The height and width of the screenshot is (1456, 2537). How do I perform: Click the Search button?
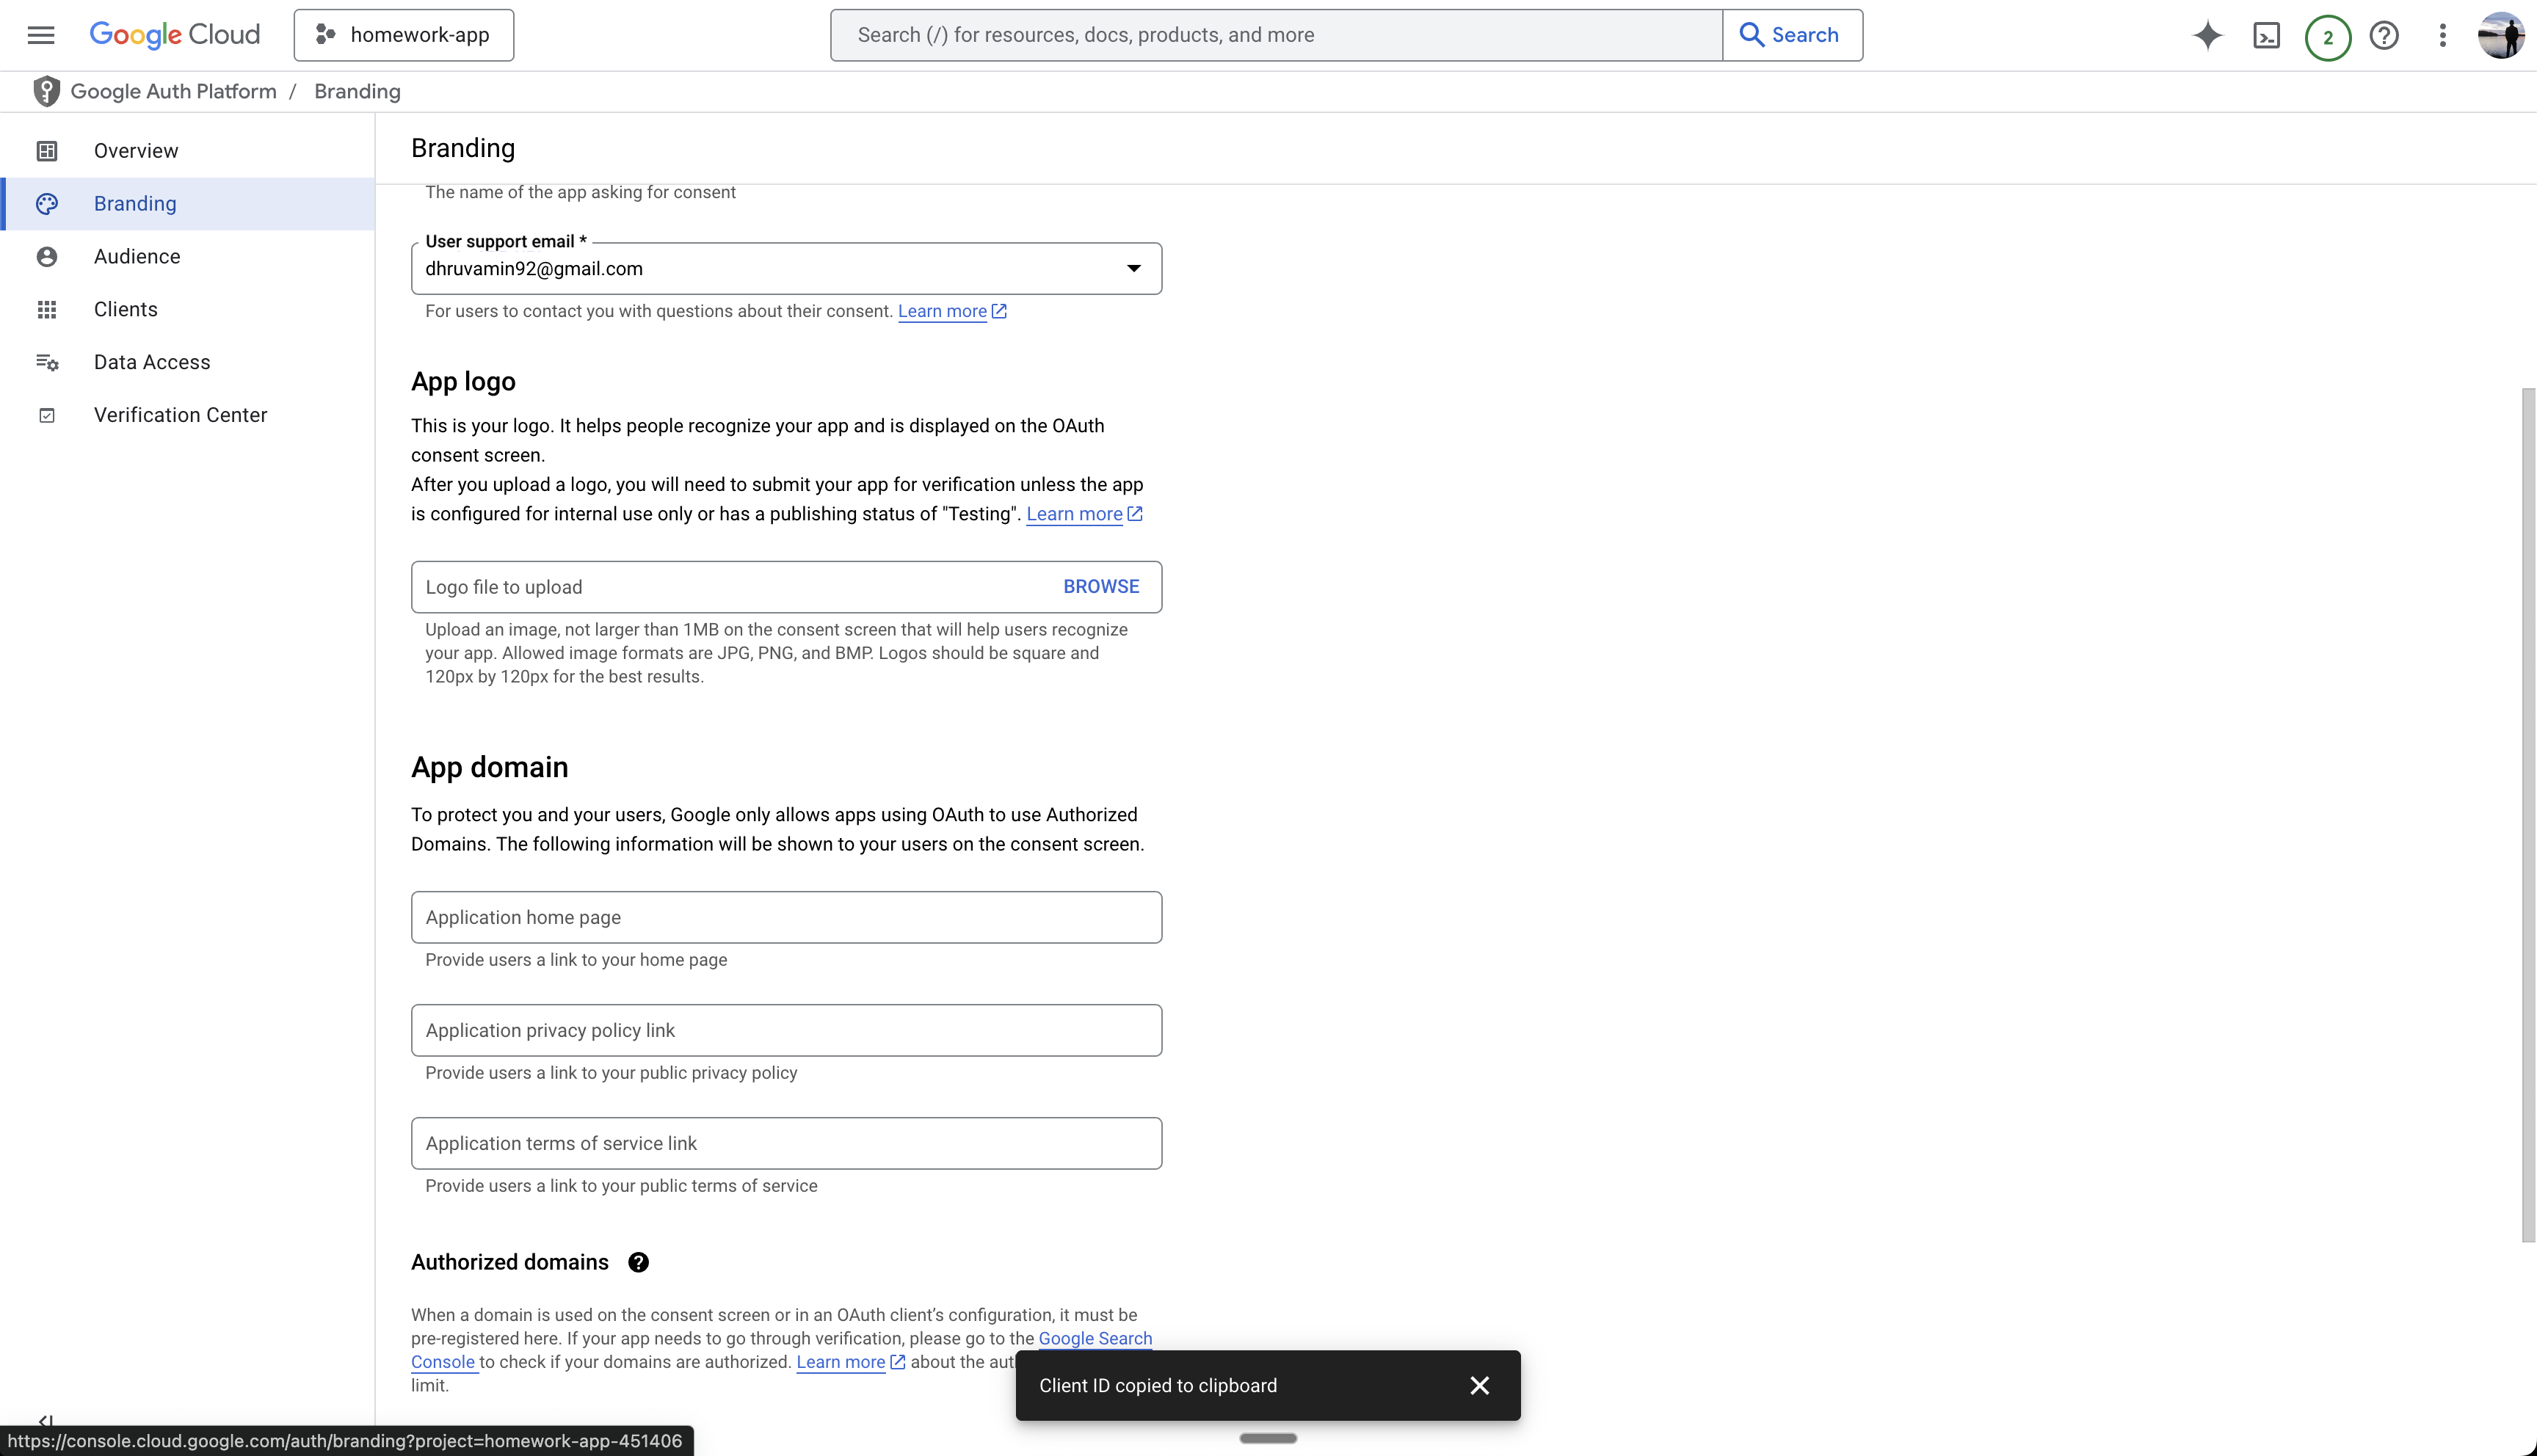pos(1792,35)
